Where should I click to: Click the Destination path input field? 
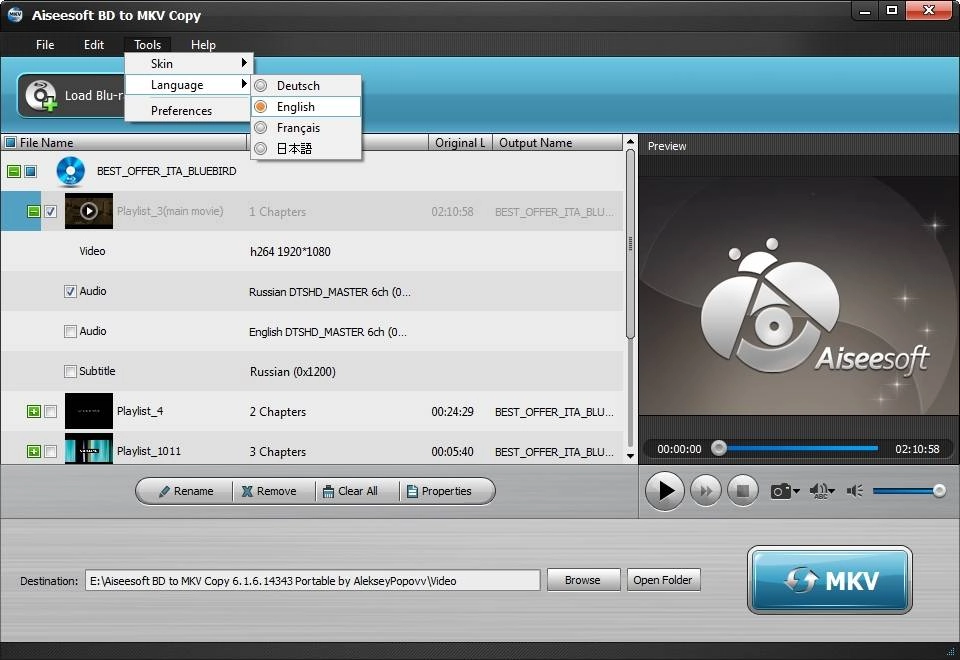pyautogui.click(x=312, y=580)
